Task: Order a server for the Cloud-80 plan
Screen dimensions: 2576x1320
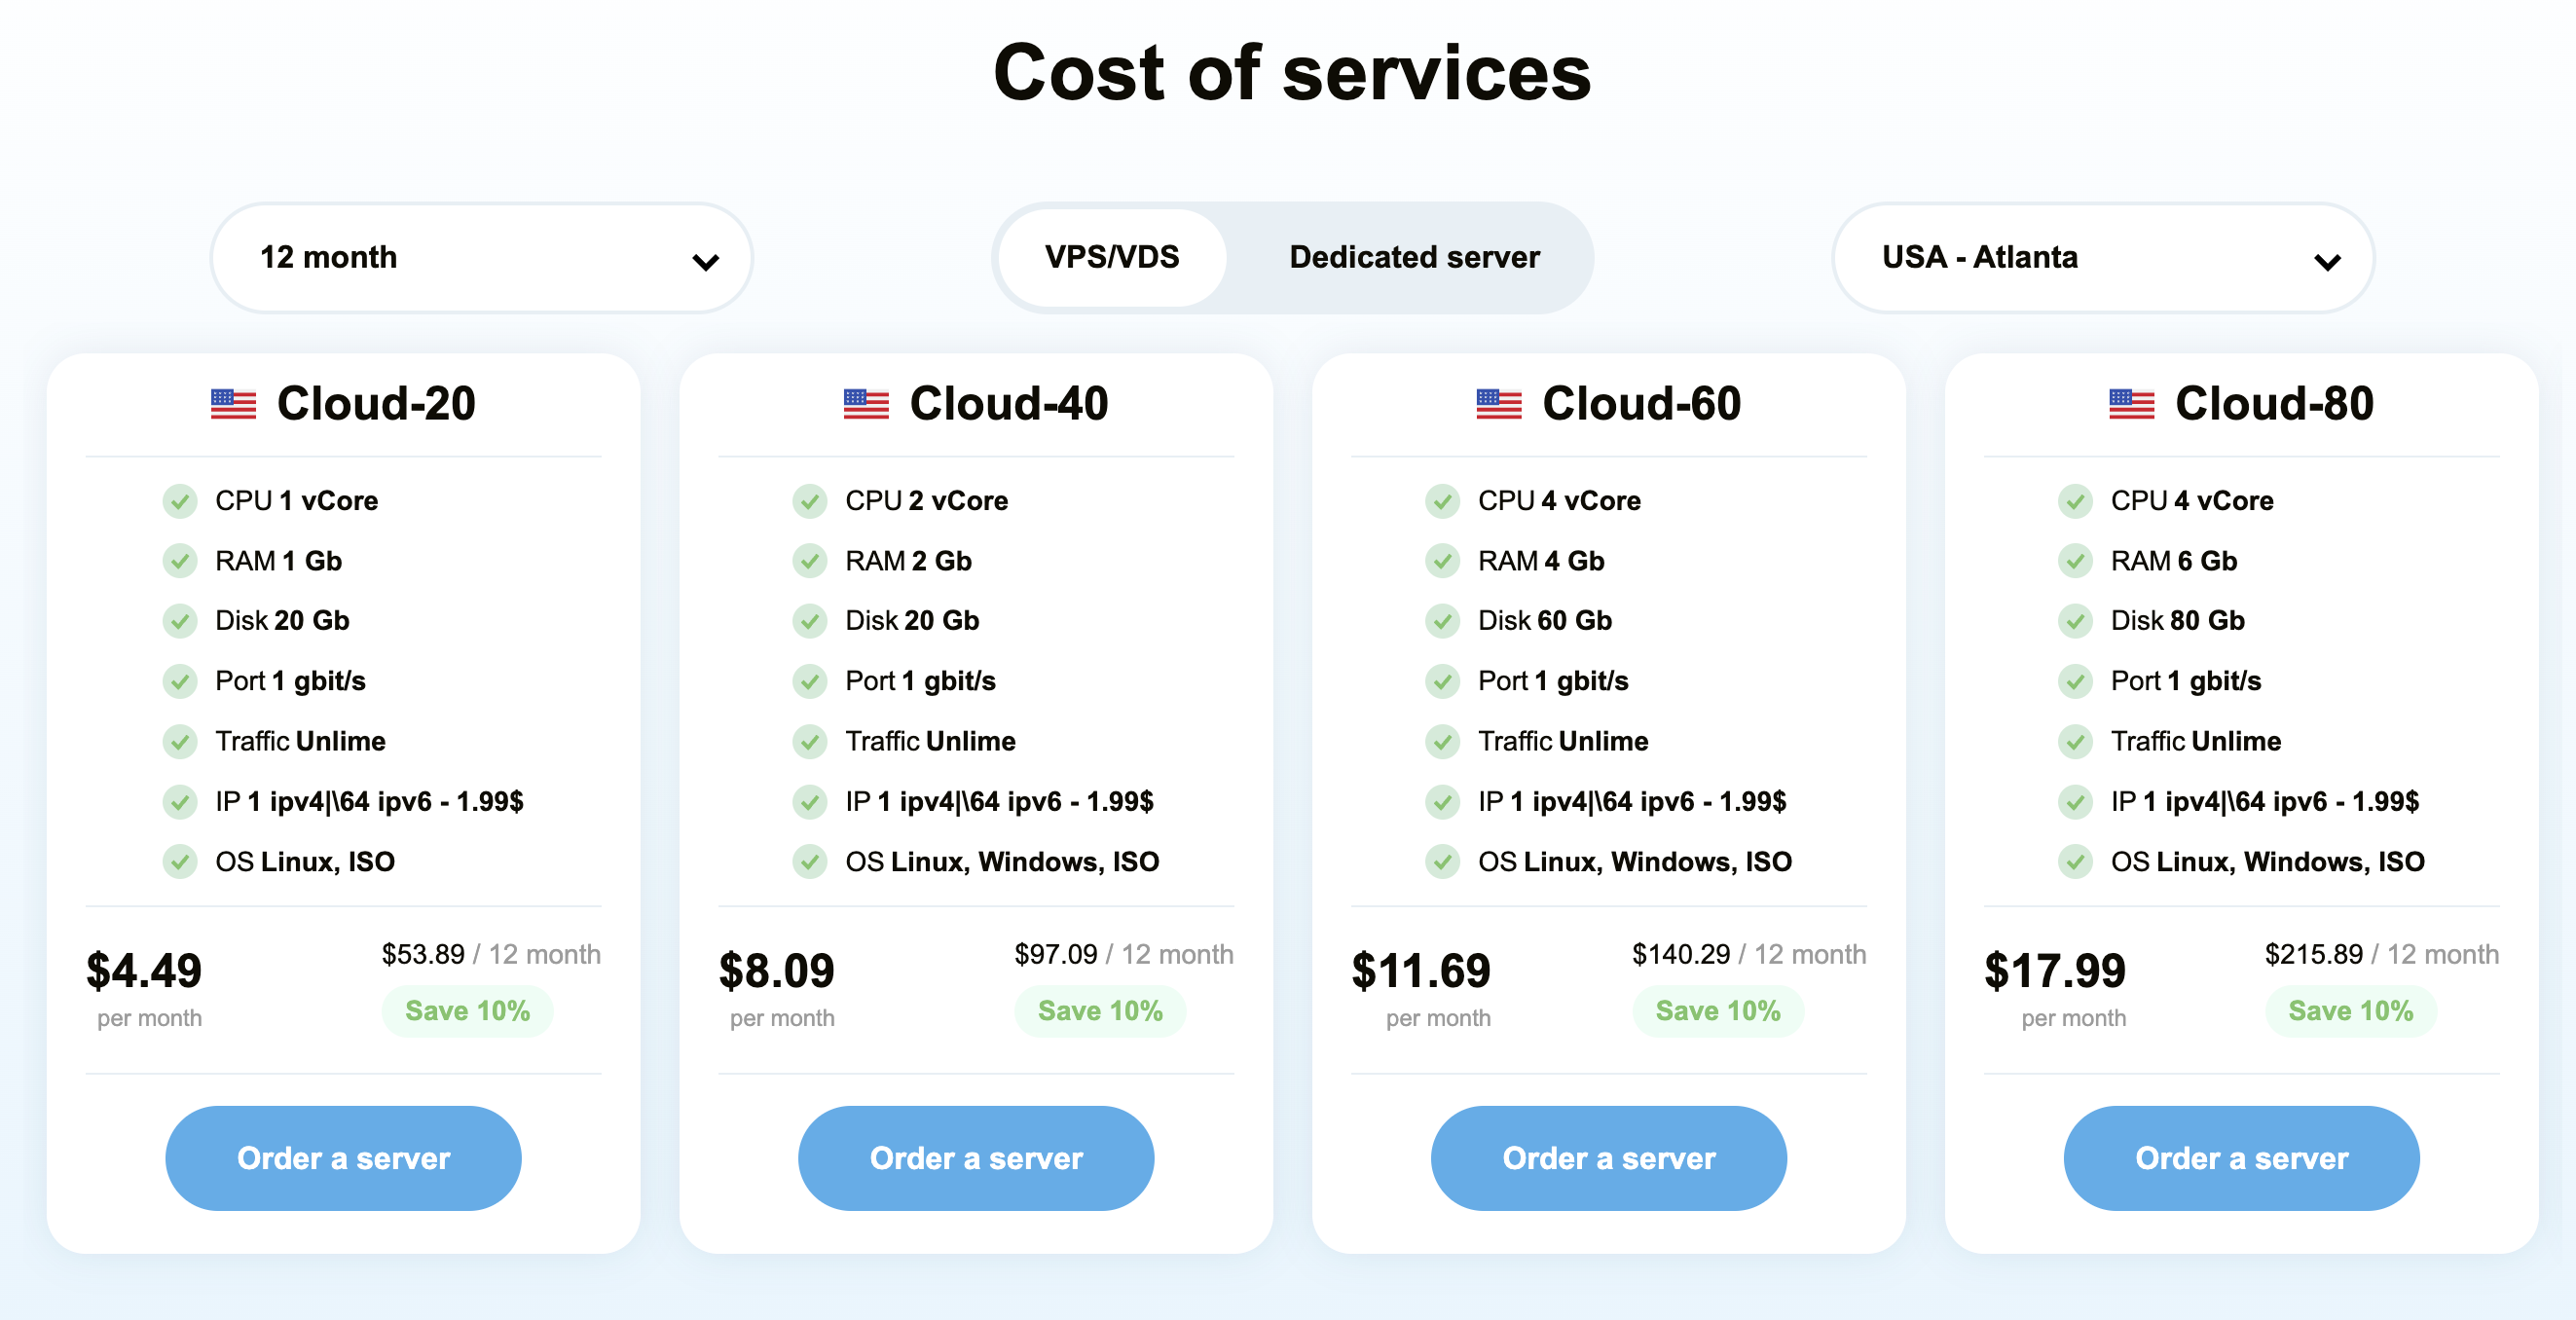Action: pos(2241,1158)
